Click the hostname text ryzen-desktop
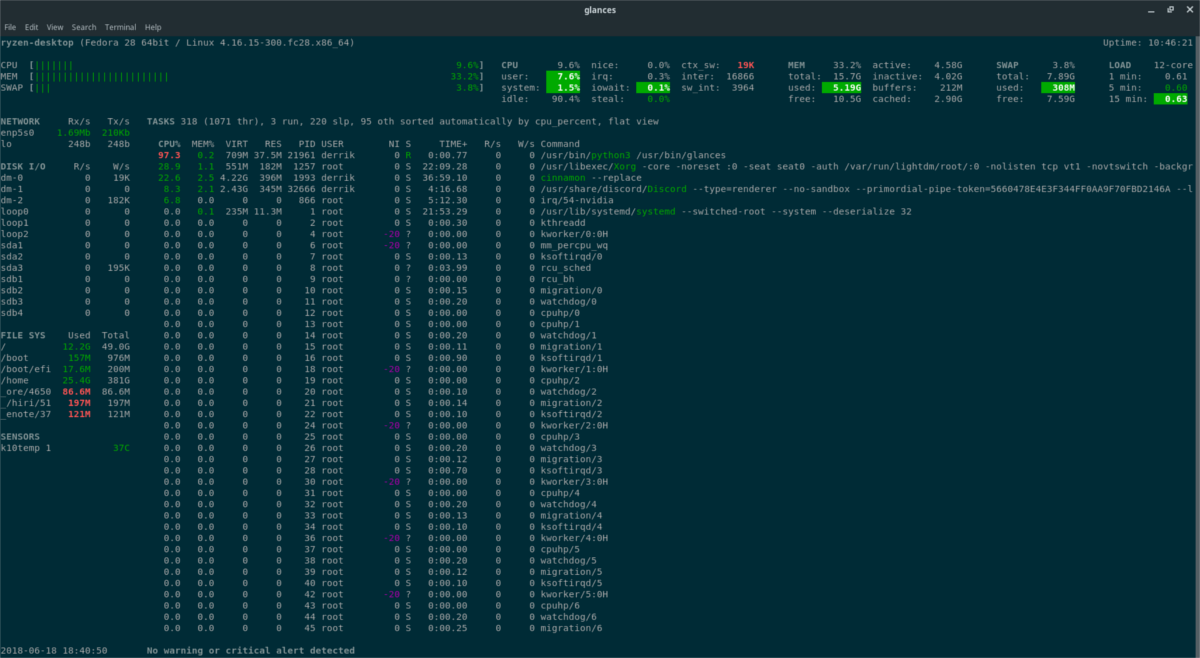 click(37, 43)
